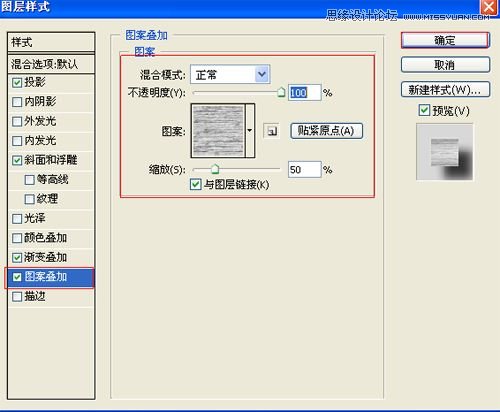Click the 取消 (Cancel) button

[x=445, y=65]
